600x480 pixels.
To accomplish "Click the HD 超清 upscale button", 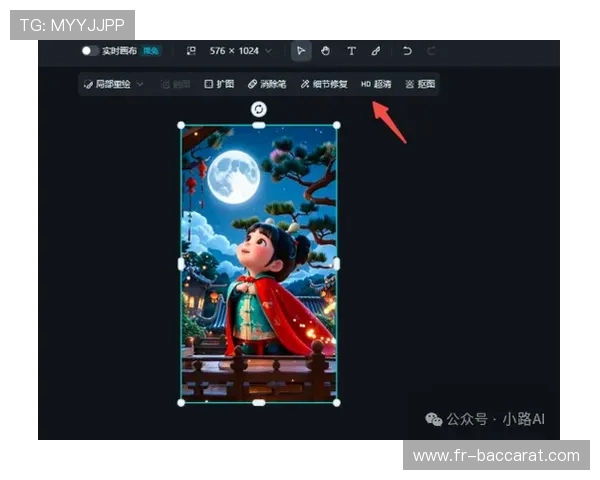I will click(x=376, y=84).
